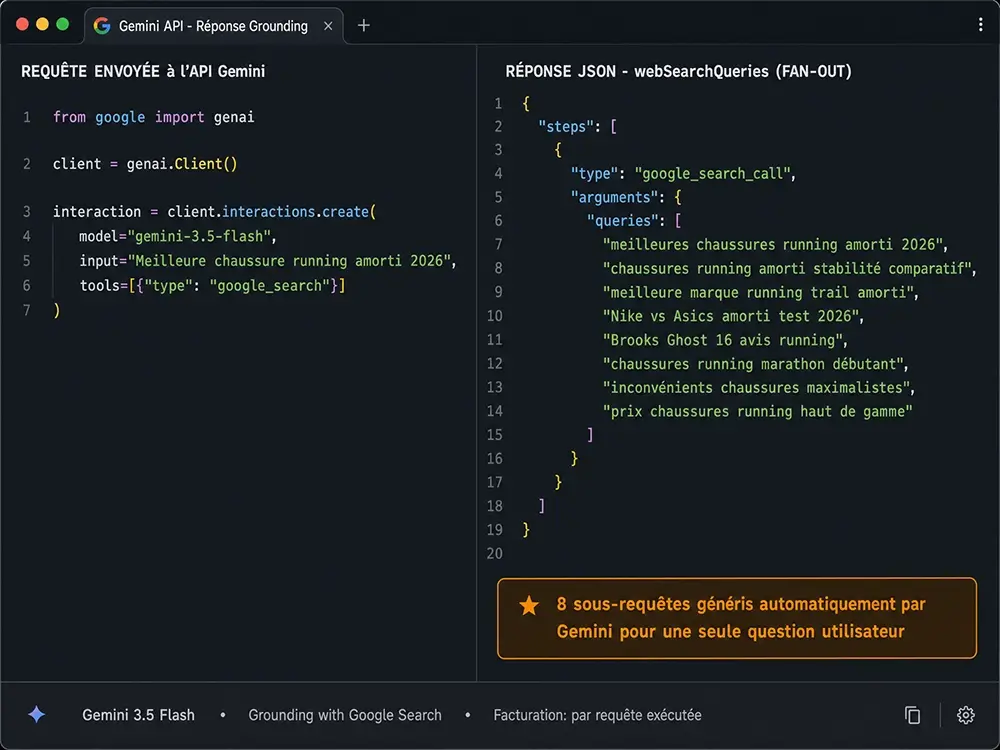1000x750 pixels.
Task: Click the "queries": [ JSON line
Action: click(634, 221)
